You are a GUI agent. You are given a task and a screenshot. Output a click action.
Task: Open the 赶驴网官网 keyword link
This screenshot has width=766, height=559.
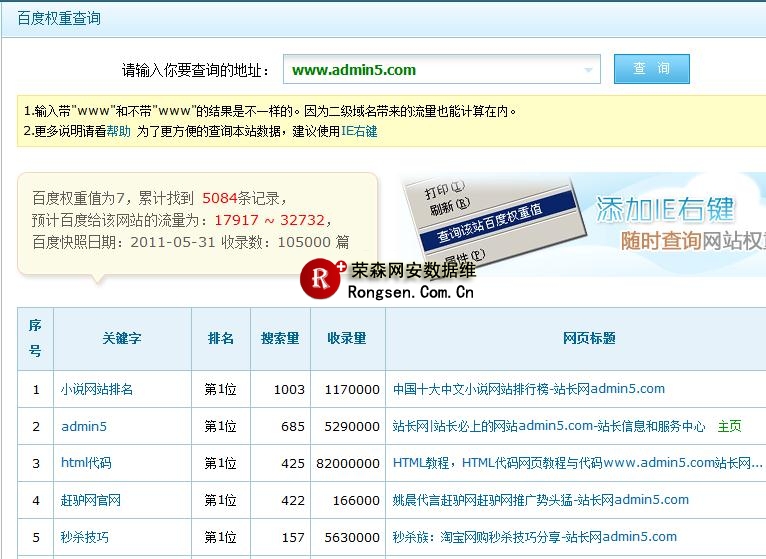(91, 500)
